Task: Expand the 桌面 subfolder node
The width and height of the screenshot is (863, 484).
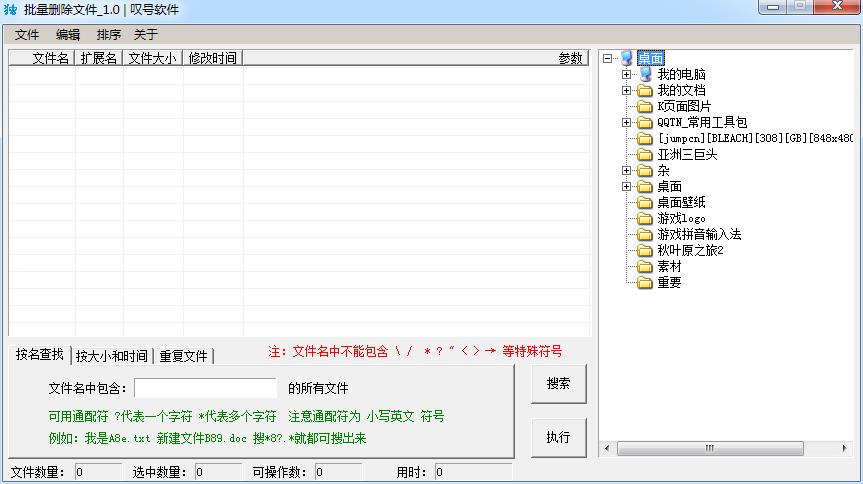Action: tap(626, 186)
